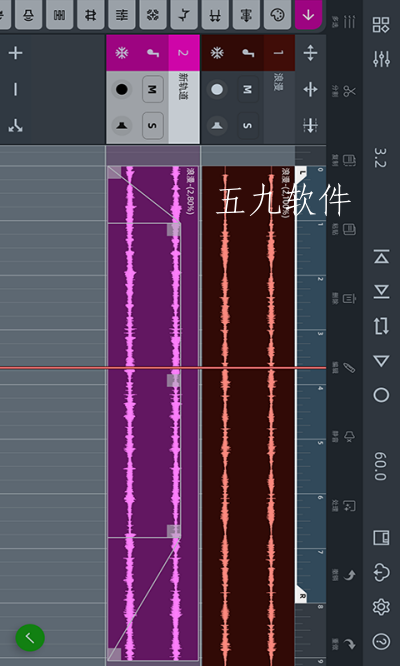Expand track height with vertical arrows icon
The height and width of the screenshot is (666, 400).
310,53
